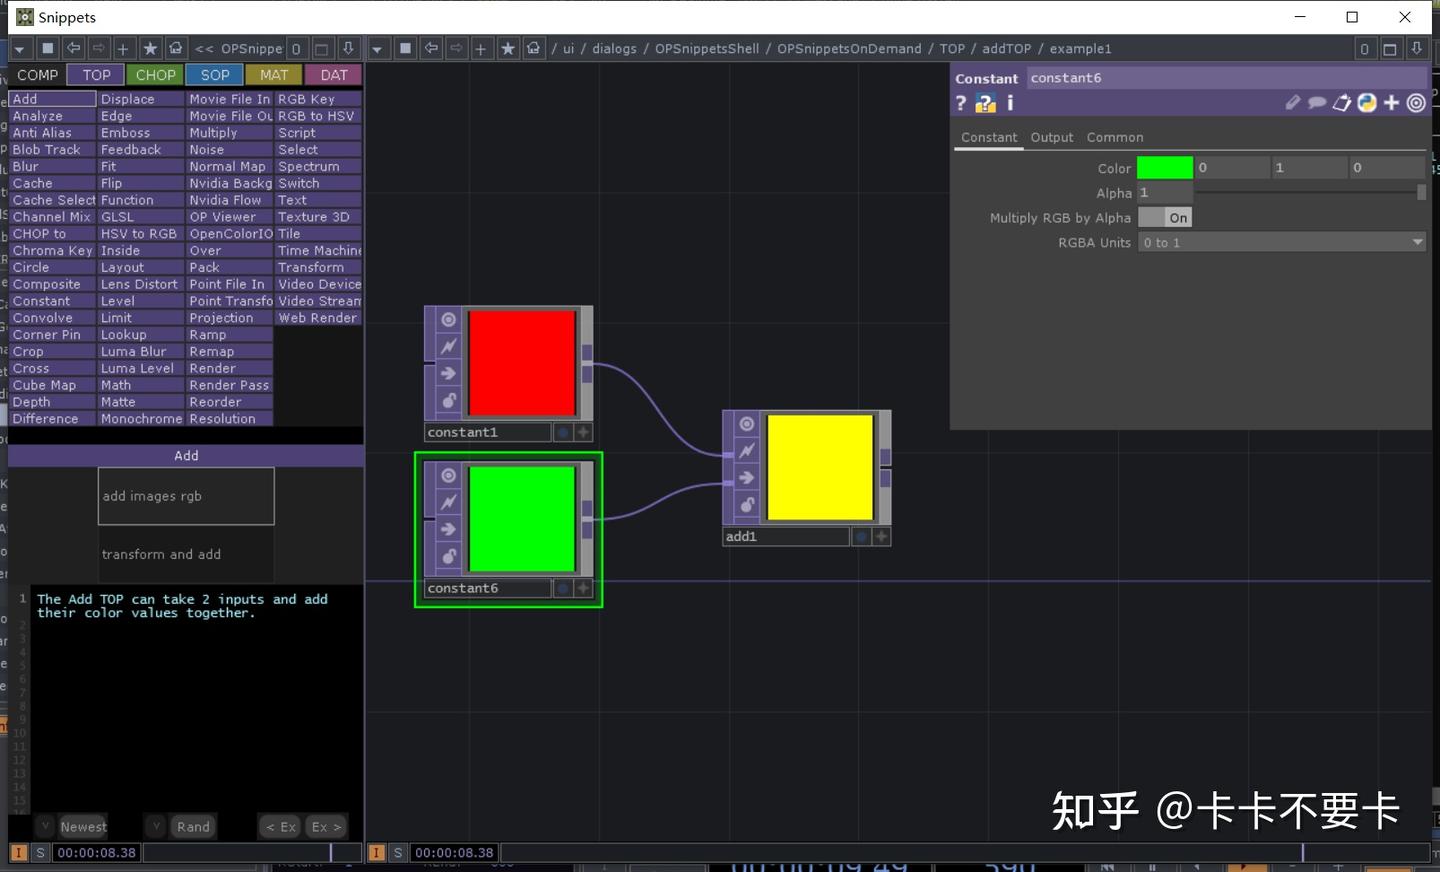Toggle the viewer flag on the constant6 node

(x=447, y=476)
